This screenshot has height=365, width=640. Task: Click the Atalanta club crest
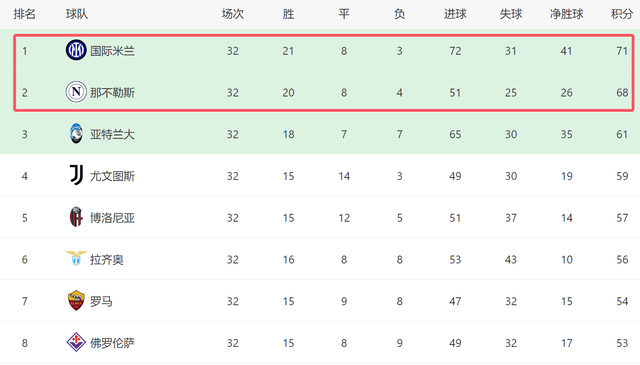point(76,134)
